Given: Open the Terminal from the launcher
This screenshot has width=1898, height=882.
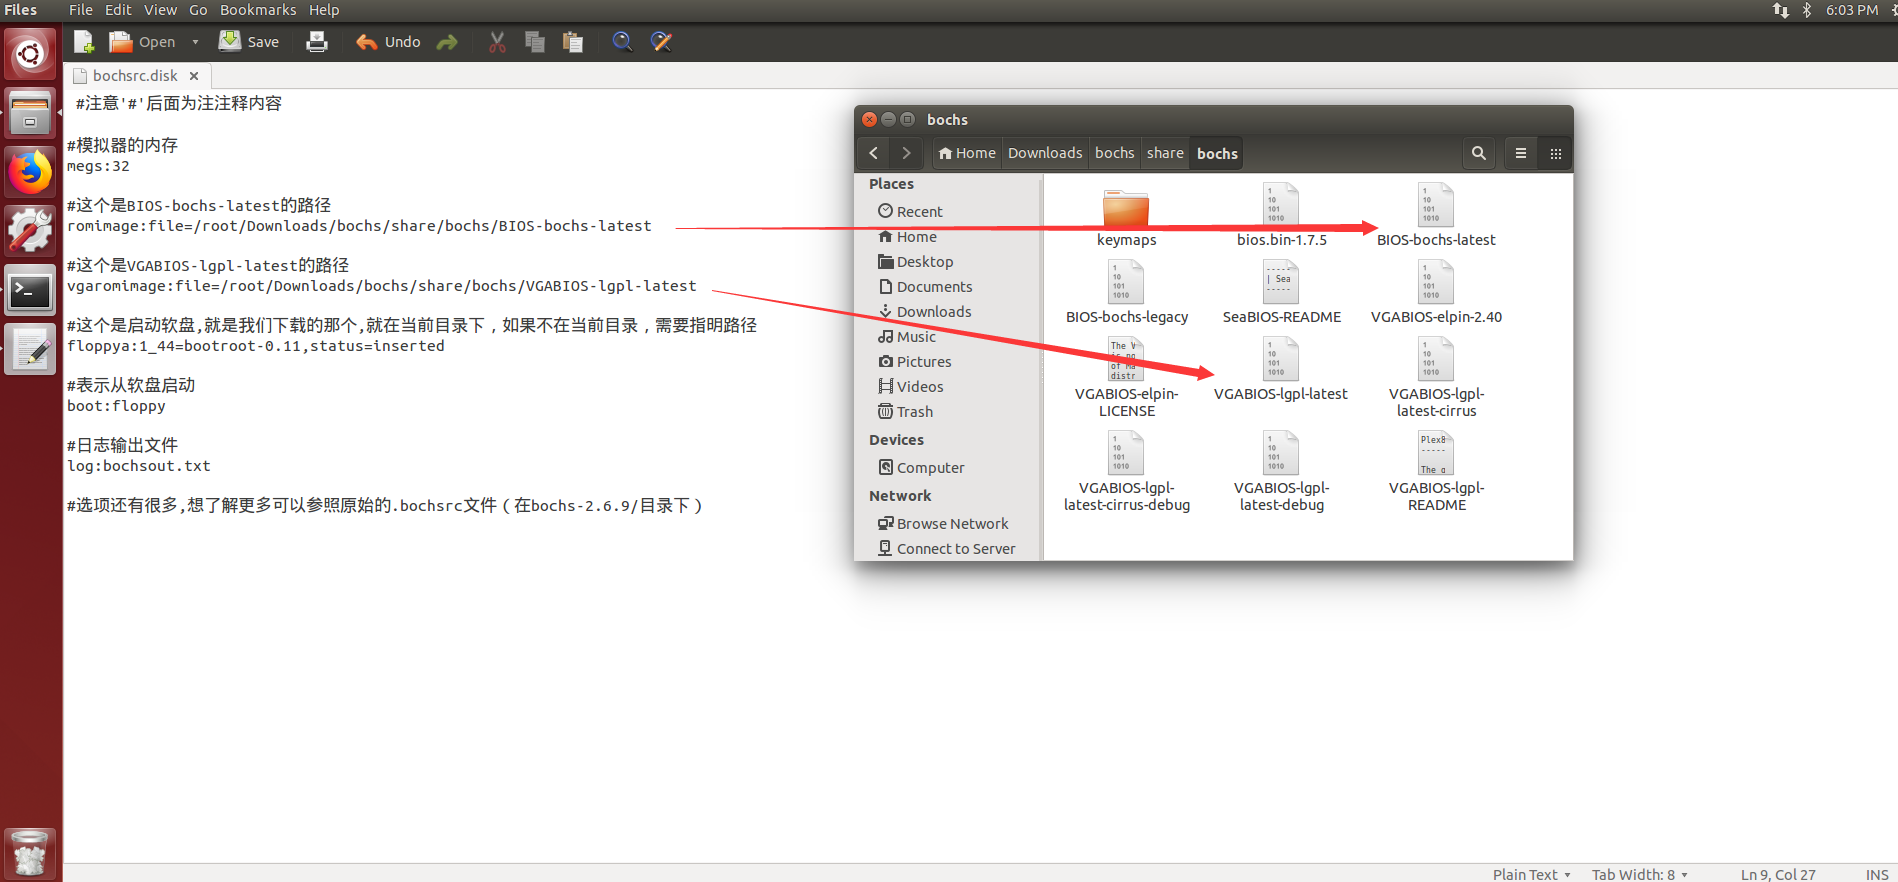Looking at the screenshot, I should [x=30, y=291].
